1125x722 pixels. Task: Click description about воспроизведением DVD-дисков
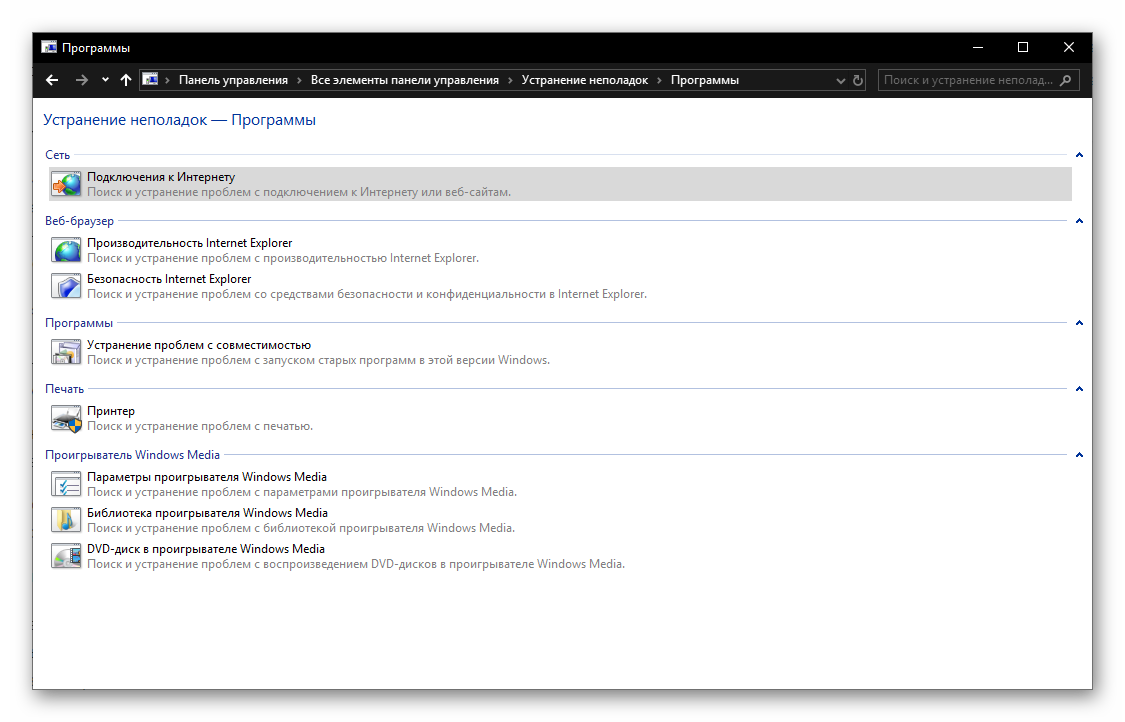[x=356, y=564]
